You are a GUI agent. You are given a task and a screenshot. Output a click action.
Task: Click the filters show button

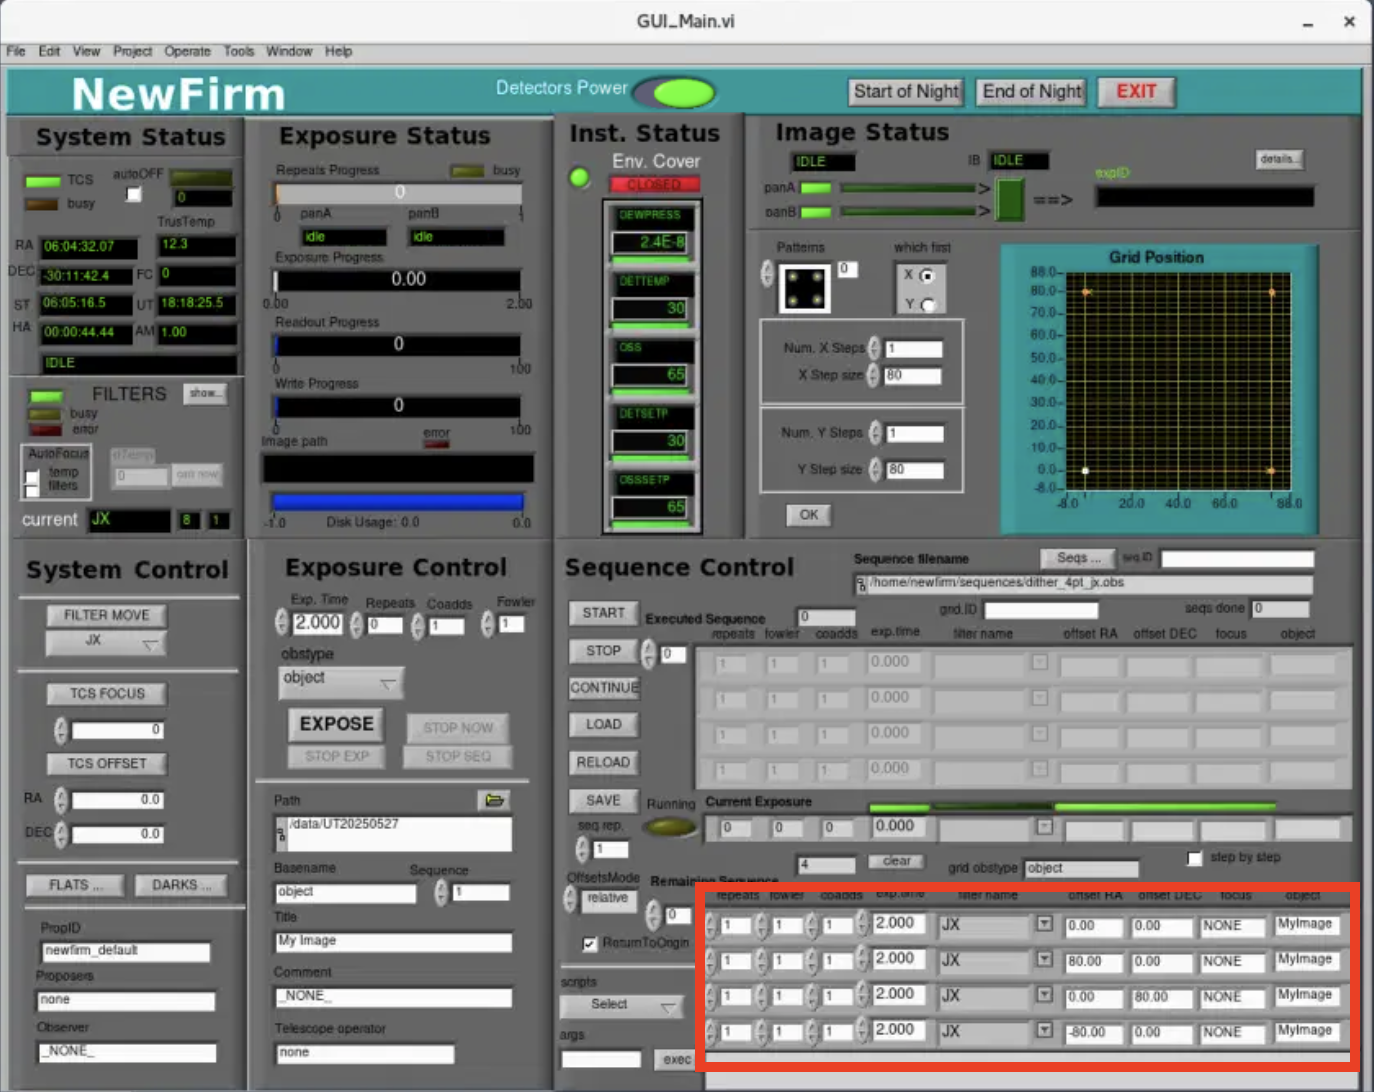pos(205,394)
